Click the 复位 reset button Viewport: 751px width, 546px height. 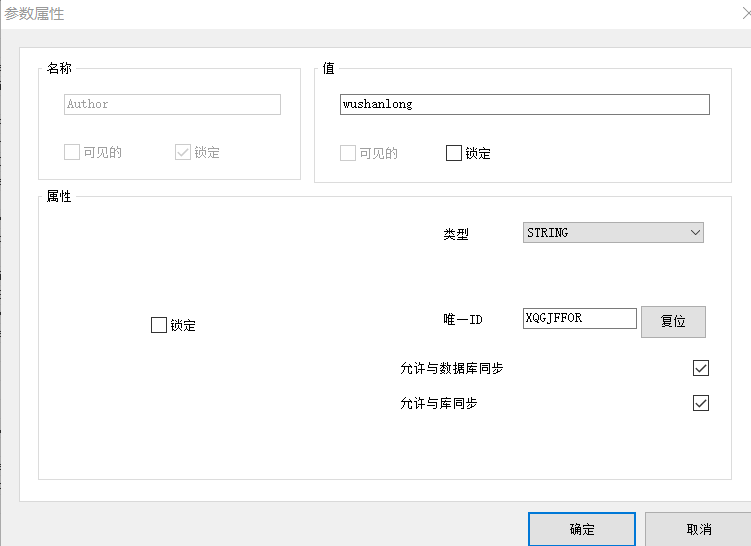pyautogui.click(x=673, y=321)
